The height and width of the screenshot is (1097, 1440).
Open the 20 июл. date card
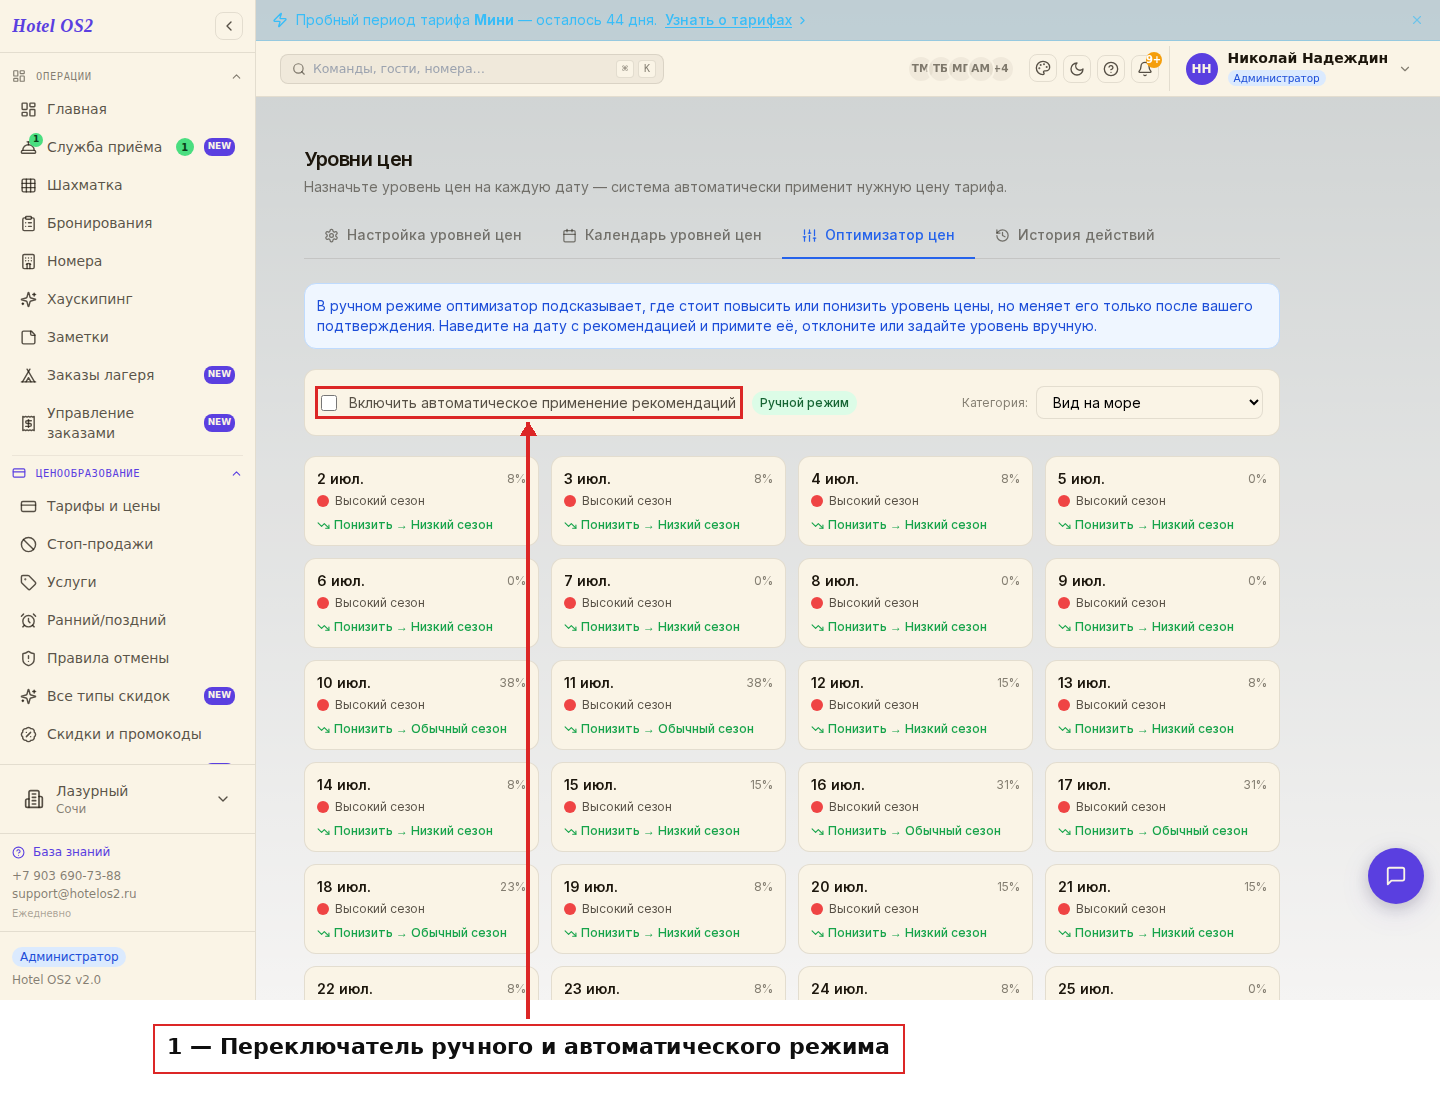tap(915, 909)
